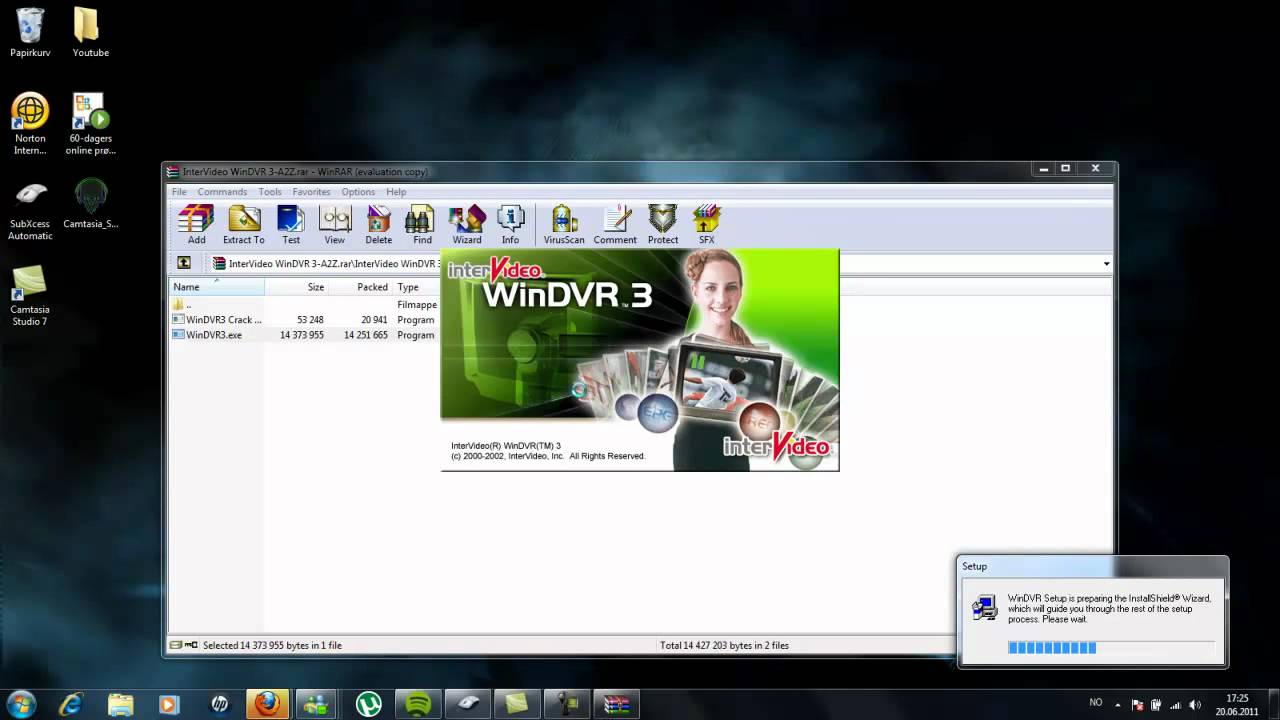Screen dimensions: 1280x720
Task: Sort files by Type column header
Action: point(417,287)
